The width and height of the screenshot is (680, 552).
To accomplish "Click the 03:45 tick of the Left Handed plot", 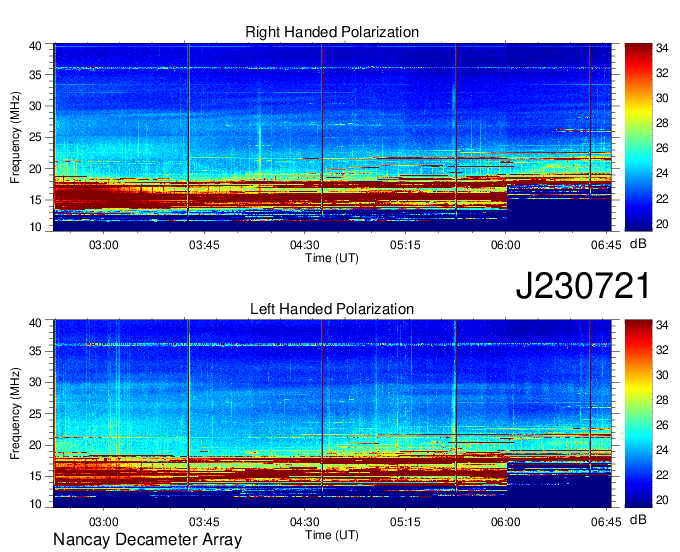I will click(204, 522).
